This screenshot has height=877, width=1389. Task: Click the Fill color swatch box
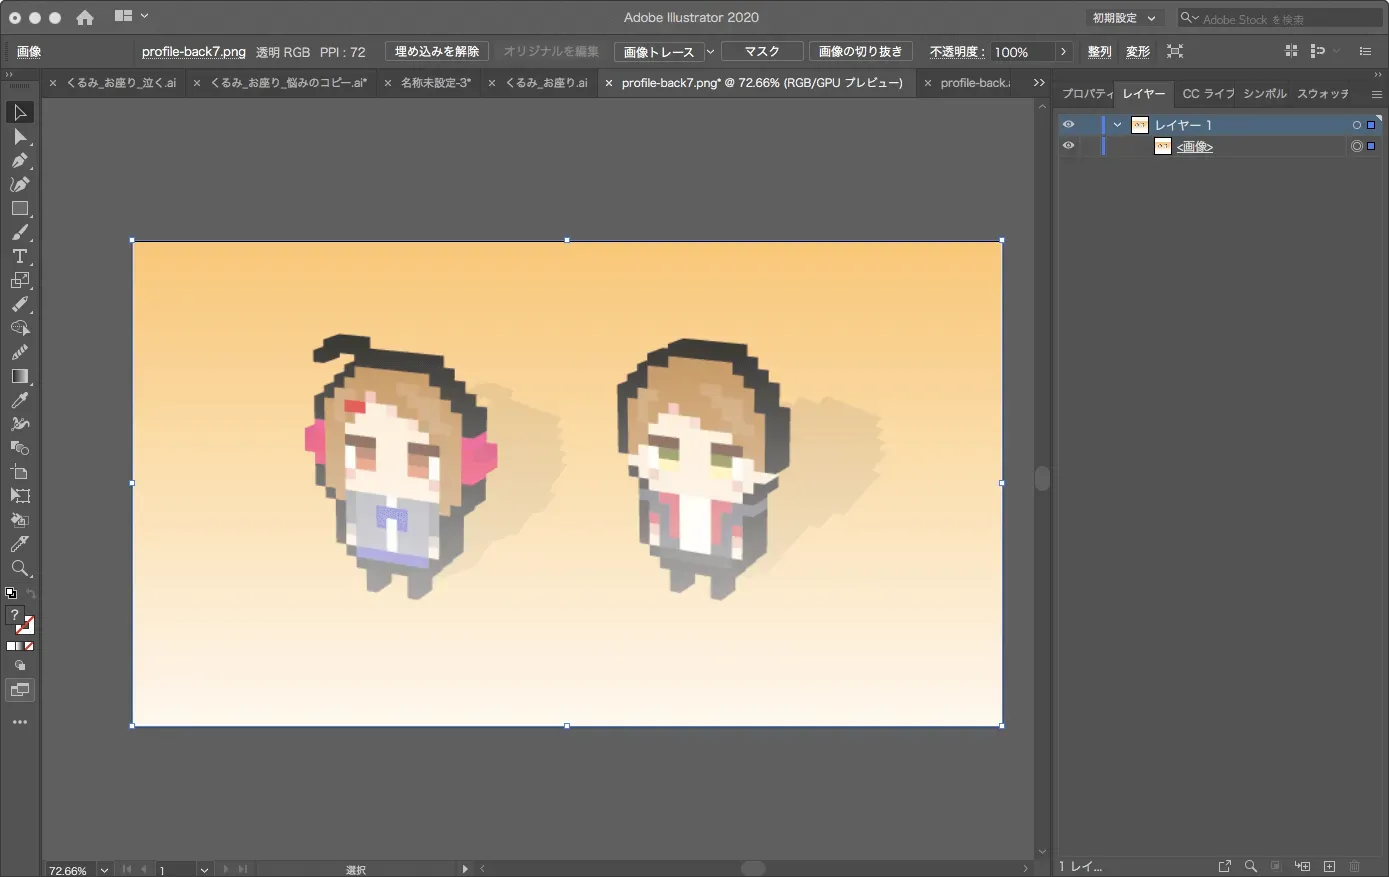point(15,616)
